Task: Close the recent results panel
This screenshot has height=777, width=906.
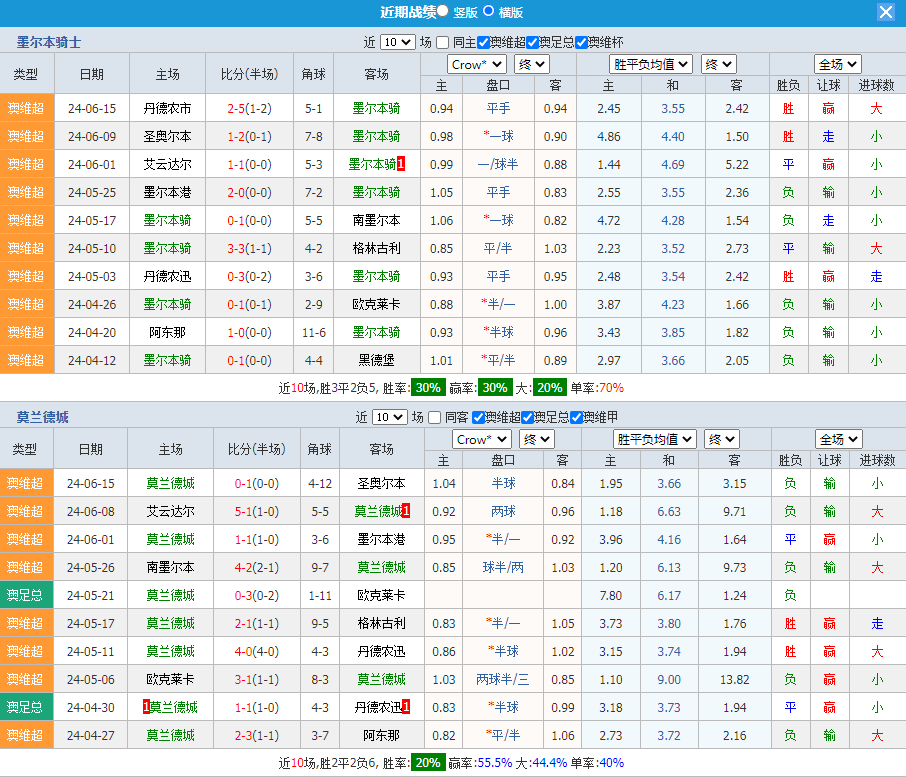Action: 886,12
